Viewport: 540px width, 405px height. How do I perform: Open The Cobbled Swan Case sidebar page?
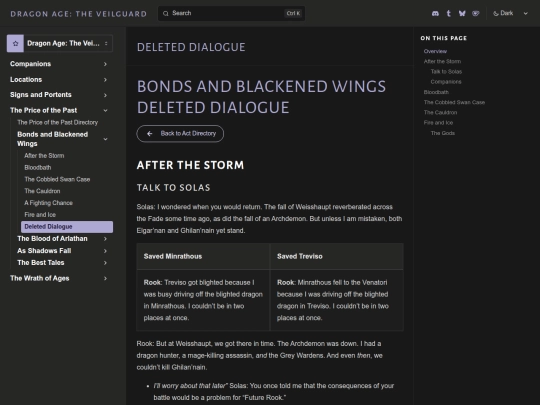57,179
